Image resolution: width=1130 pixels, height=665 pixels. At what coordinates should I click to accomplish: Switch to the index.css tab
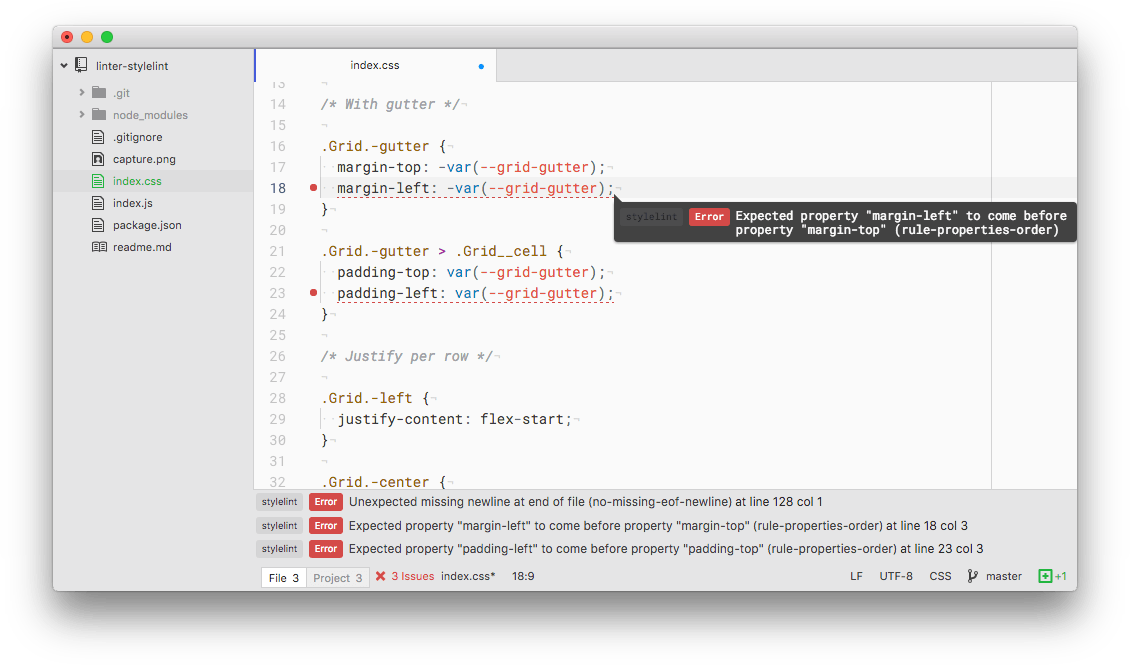point(374,64)
